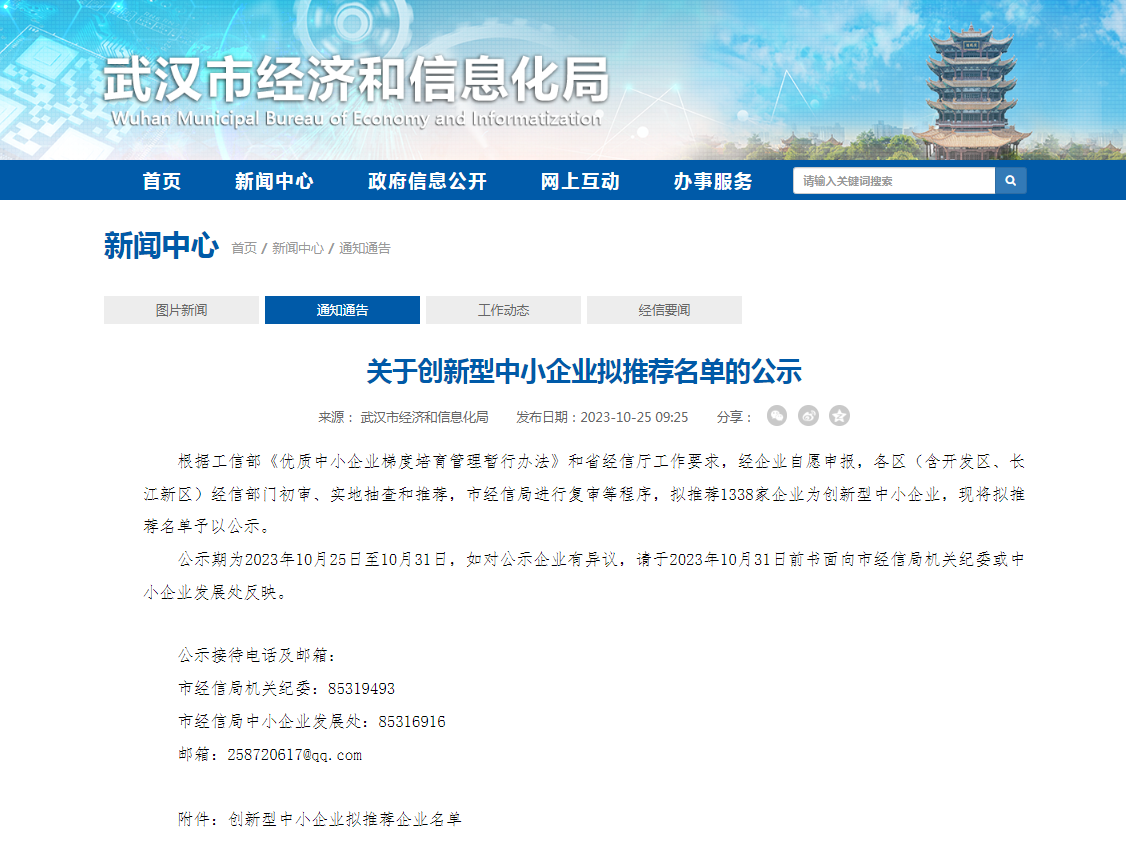Switch to the 工作动态 tab
Screen dimensions: 1126x852
click(x=503, y=310)
